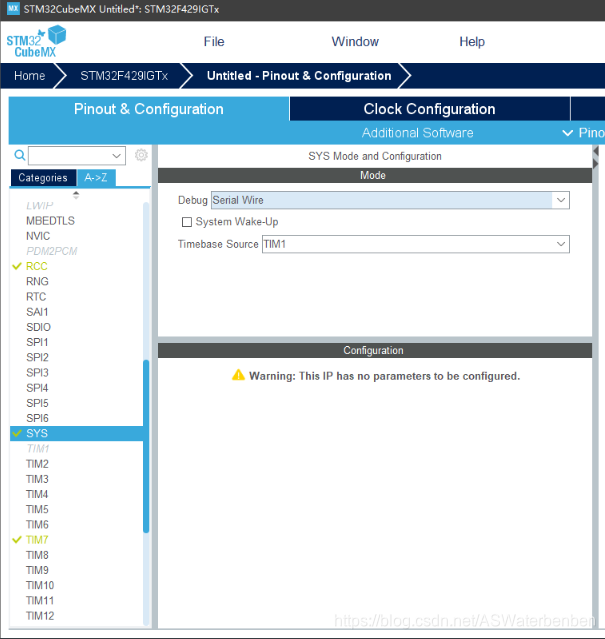Viewport: 605px width, 639px height.
Task: Select MBEDTLS in the peripheral list
Action: click(50, 221)
